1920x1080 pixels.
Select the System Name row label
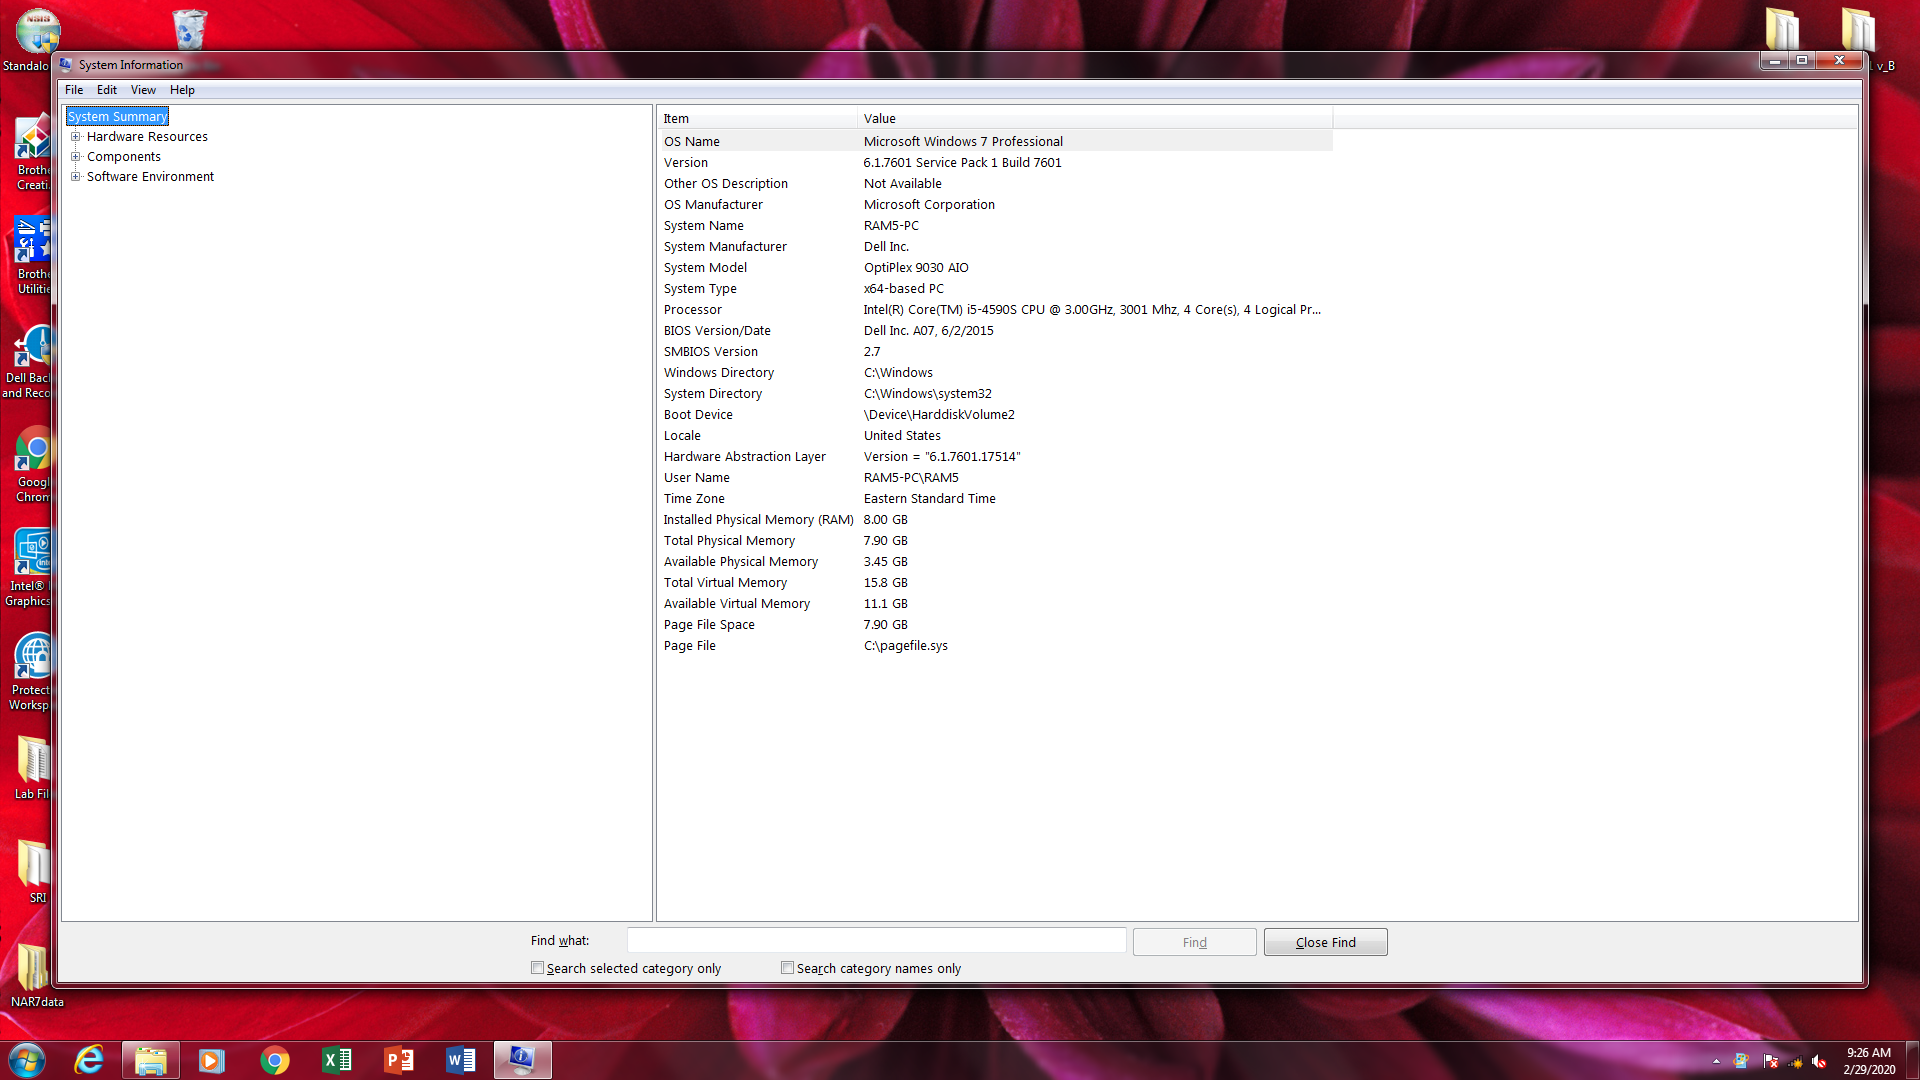pos(704,226)
